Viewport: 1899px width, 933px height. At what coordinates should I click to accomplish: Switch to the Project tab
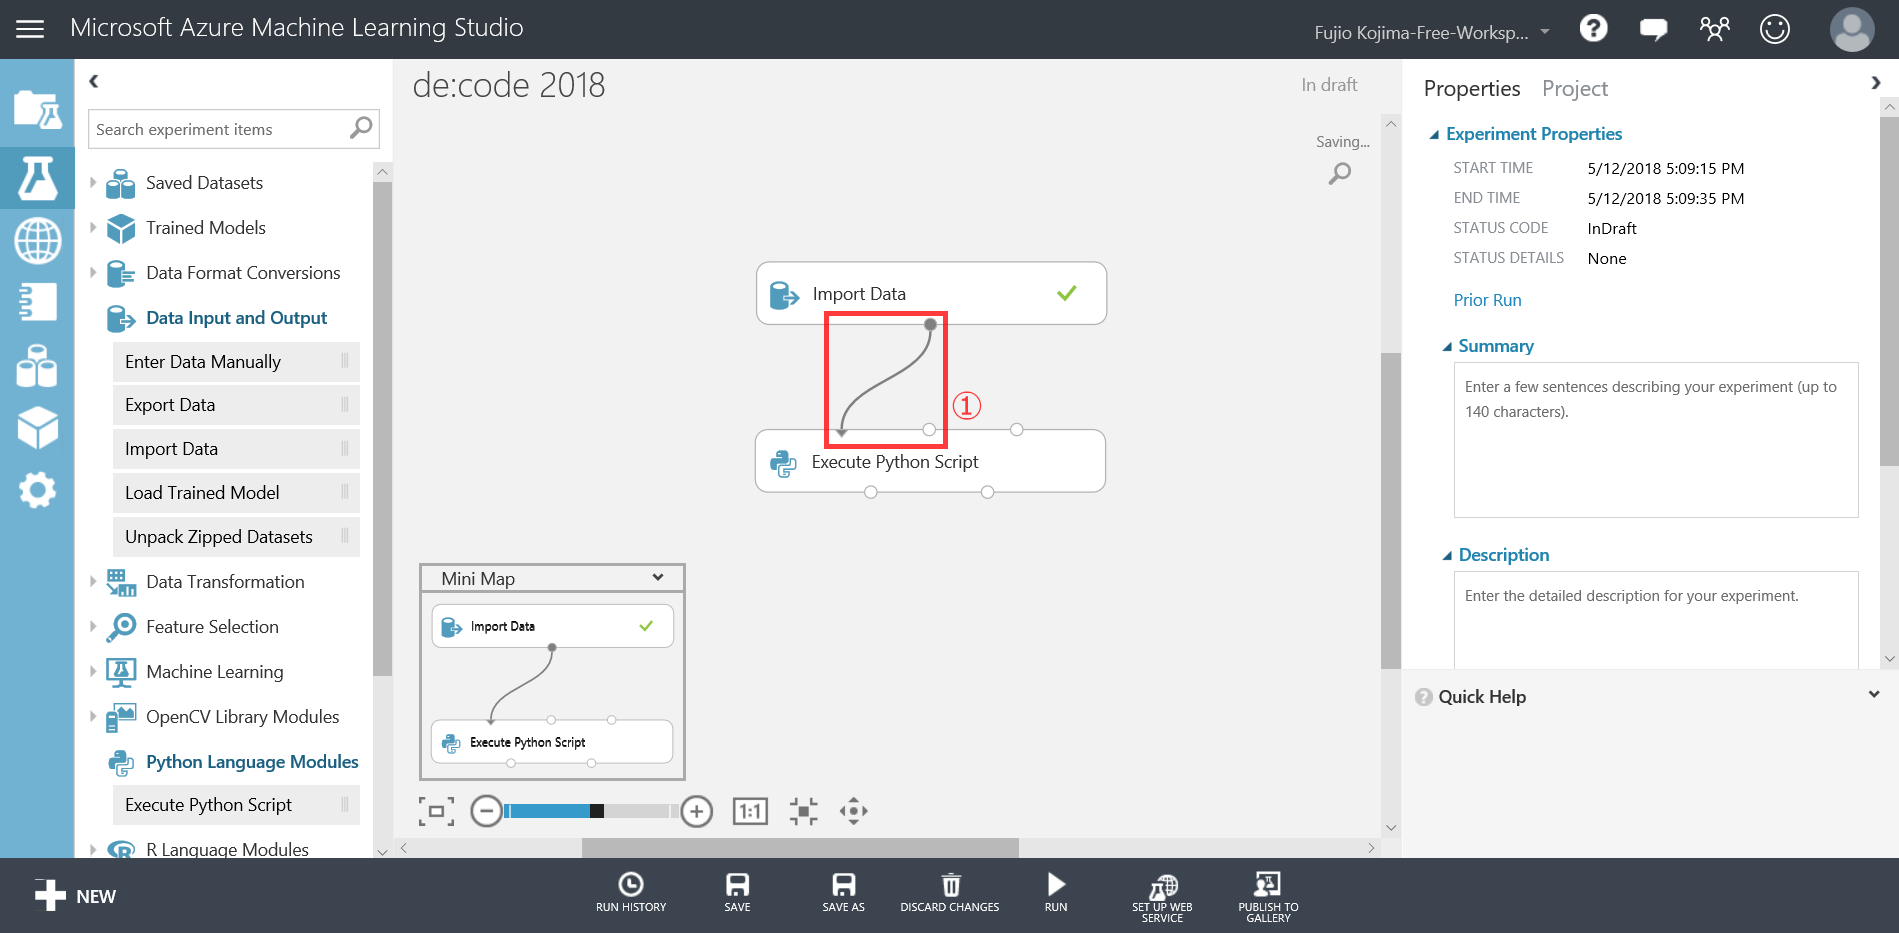click(1575, 88)
